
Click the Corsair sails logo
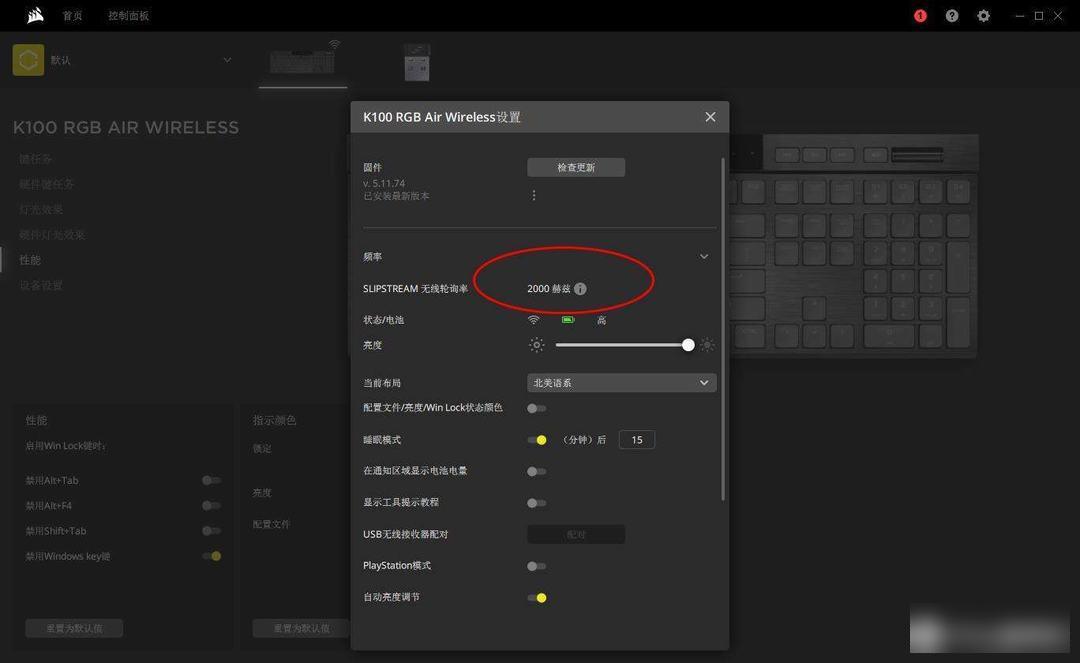(x=35, y=15)
